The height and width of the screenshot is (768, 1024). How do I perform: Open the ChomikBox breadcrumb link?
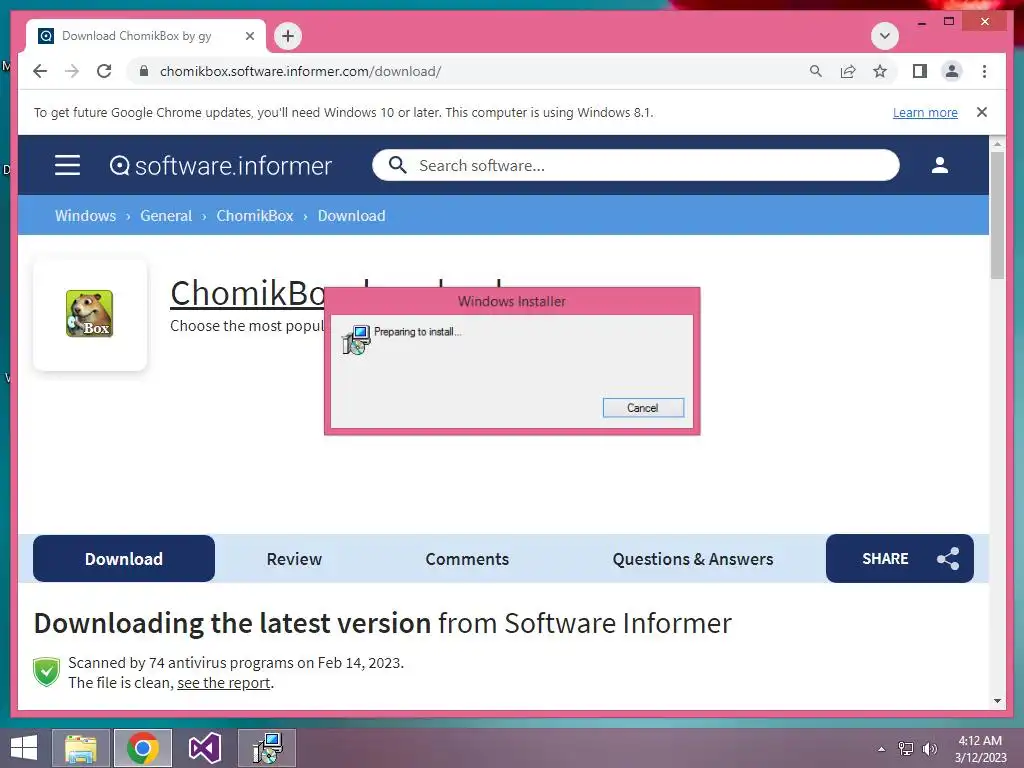(x=255, y=216)
